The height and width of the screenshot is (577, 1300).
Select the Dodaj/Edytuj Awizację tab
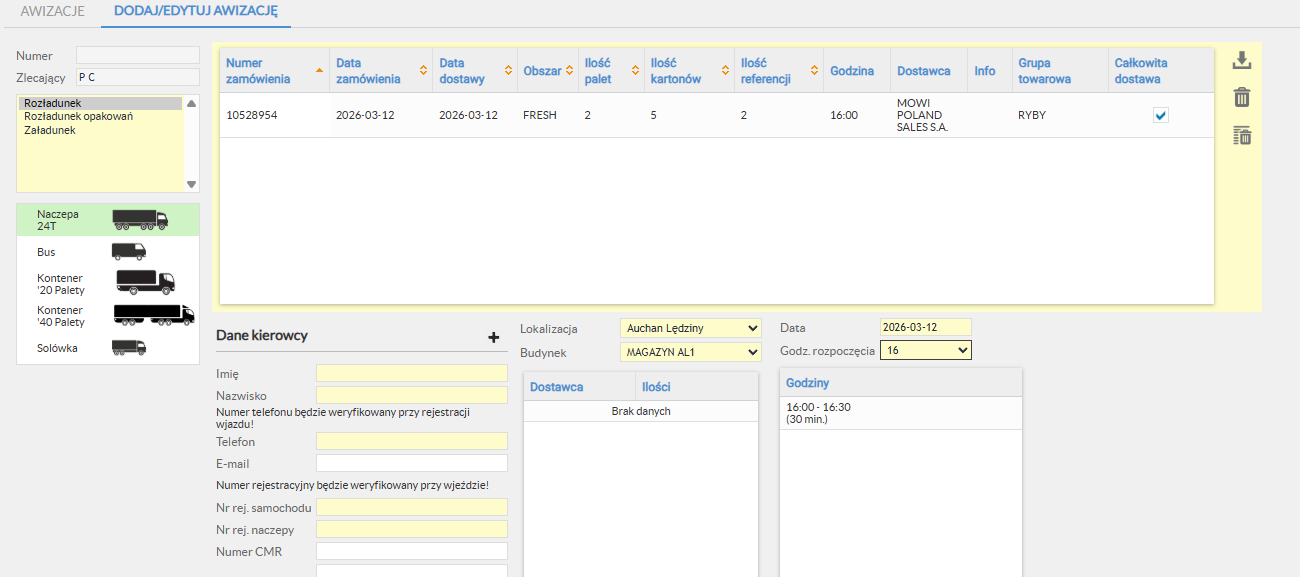(196, 12)
